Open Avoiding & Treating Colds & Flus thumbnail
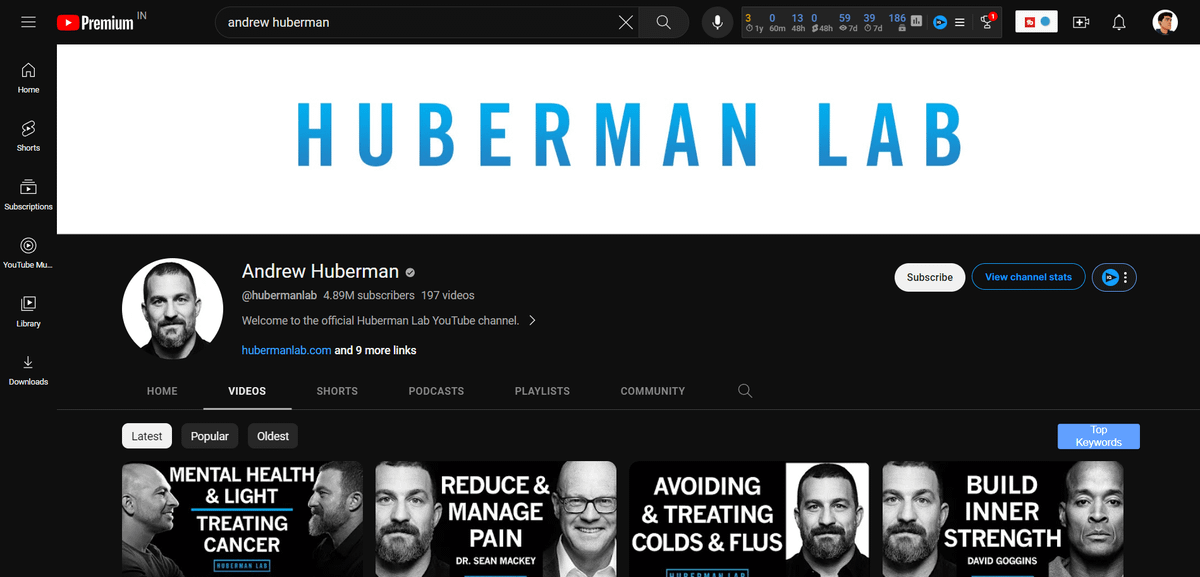 749,519
